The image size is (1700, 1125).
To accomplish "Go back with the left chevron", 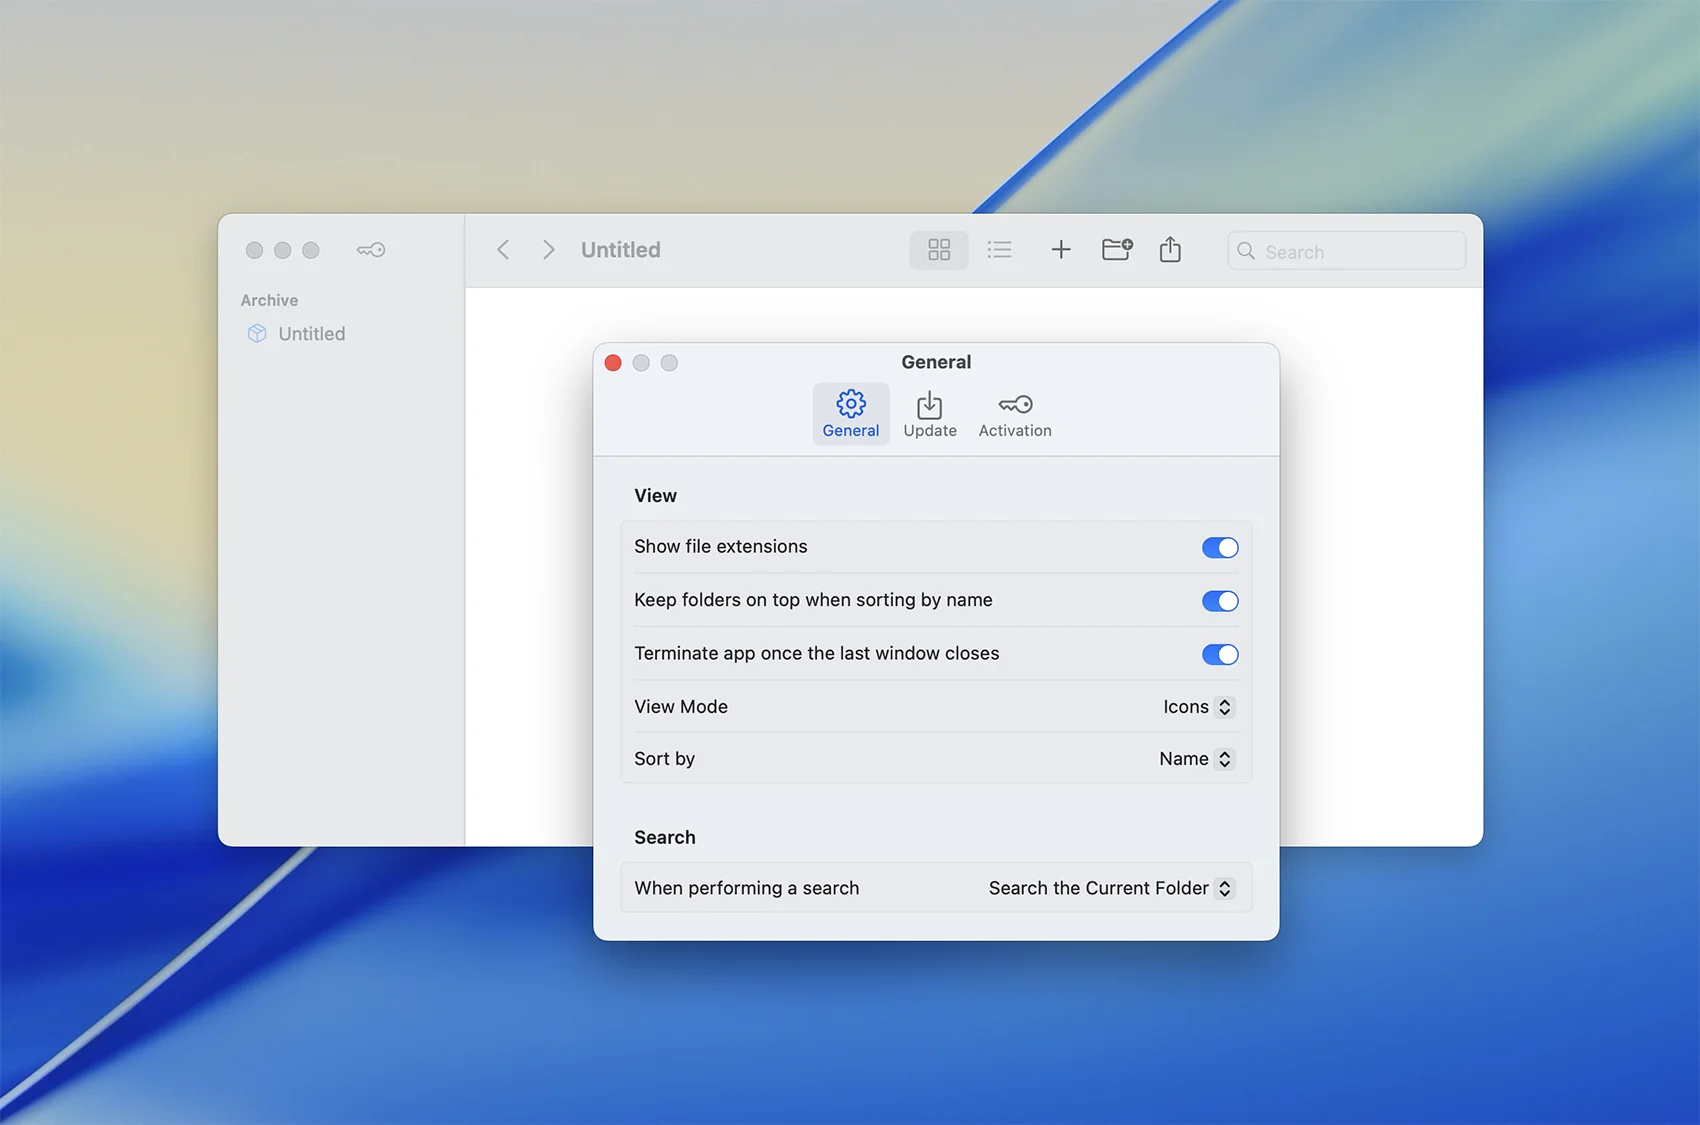I will (503, 250).
